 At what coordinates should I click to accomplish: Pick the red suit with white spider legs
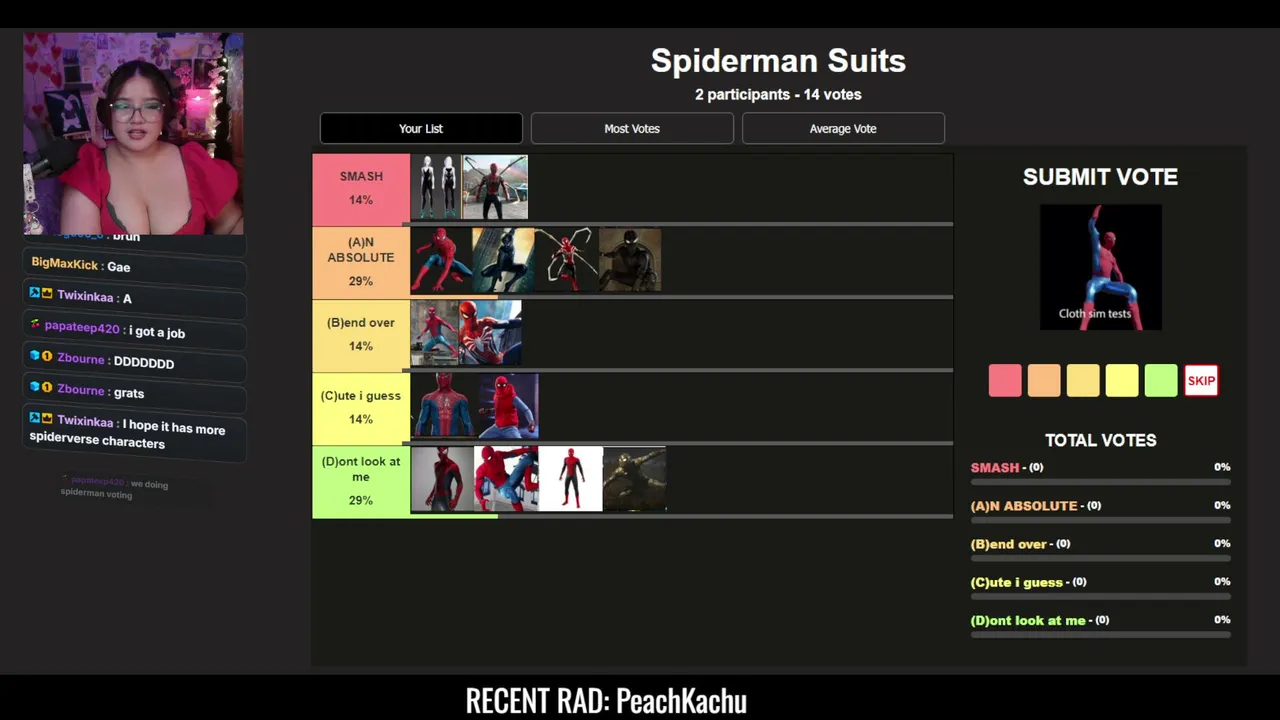click(566, 260)
